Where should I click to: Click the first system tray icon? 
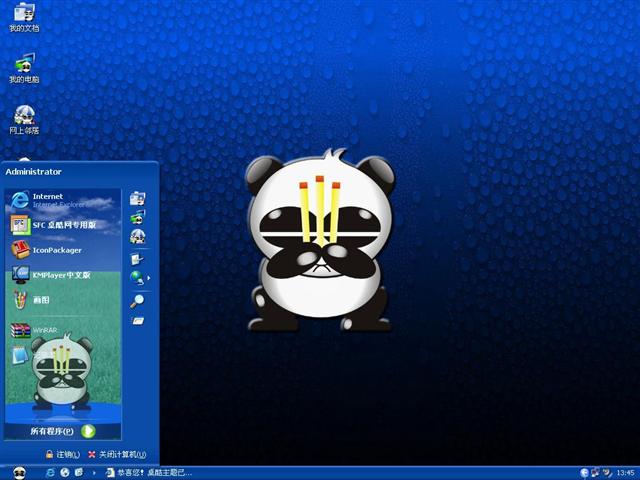tap(584, 473)
